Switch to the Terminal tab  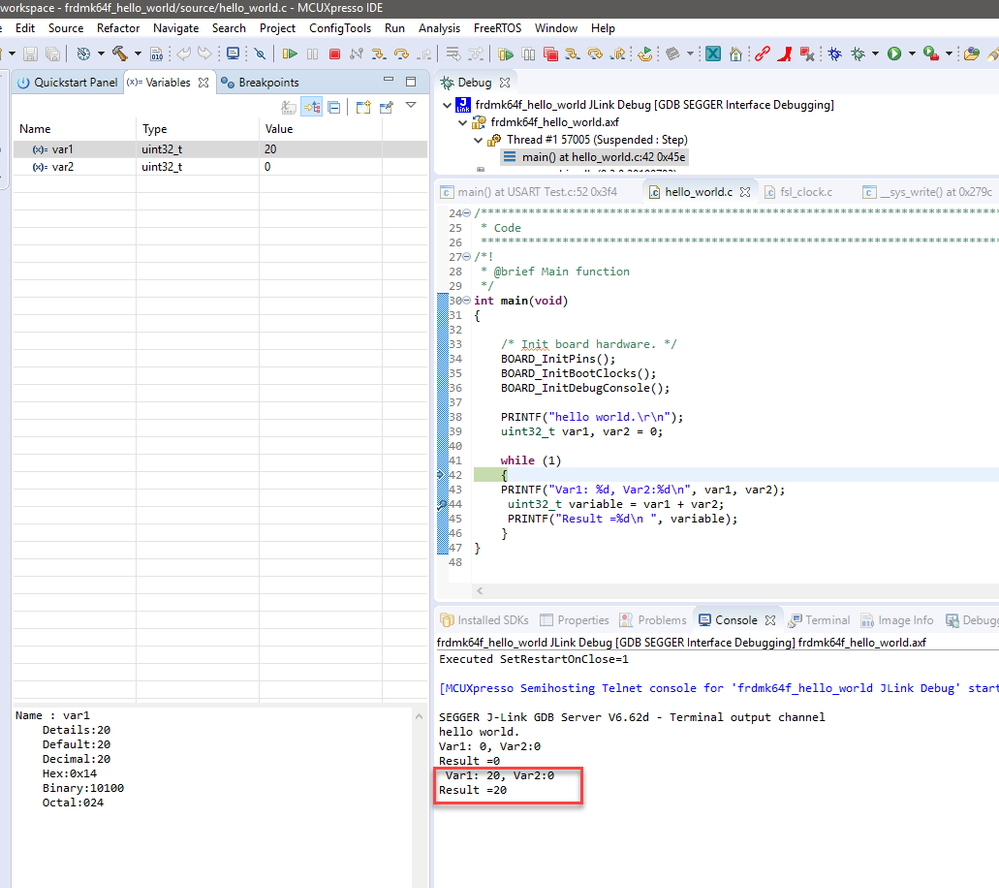(x=819, y=620)
